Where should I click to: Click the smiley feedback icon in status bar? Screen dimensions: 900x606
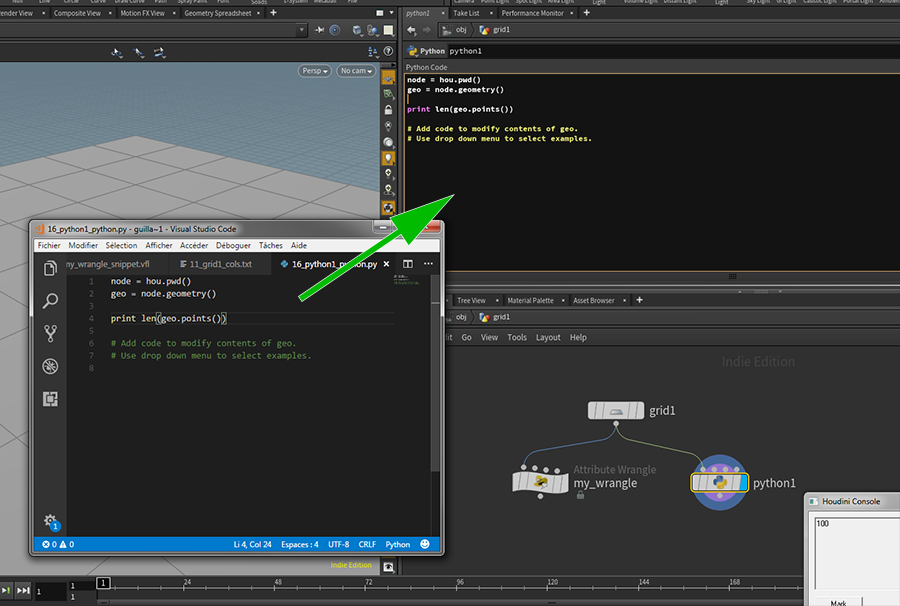425,545
